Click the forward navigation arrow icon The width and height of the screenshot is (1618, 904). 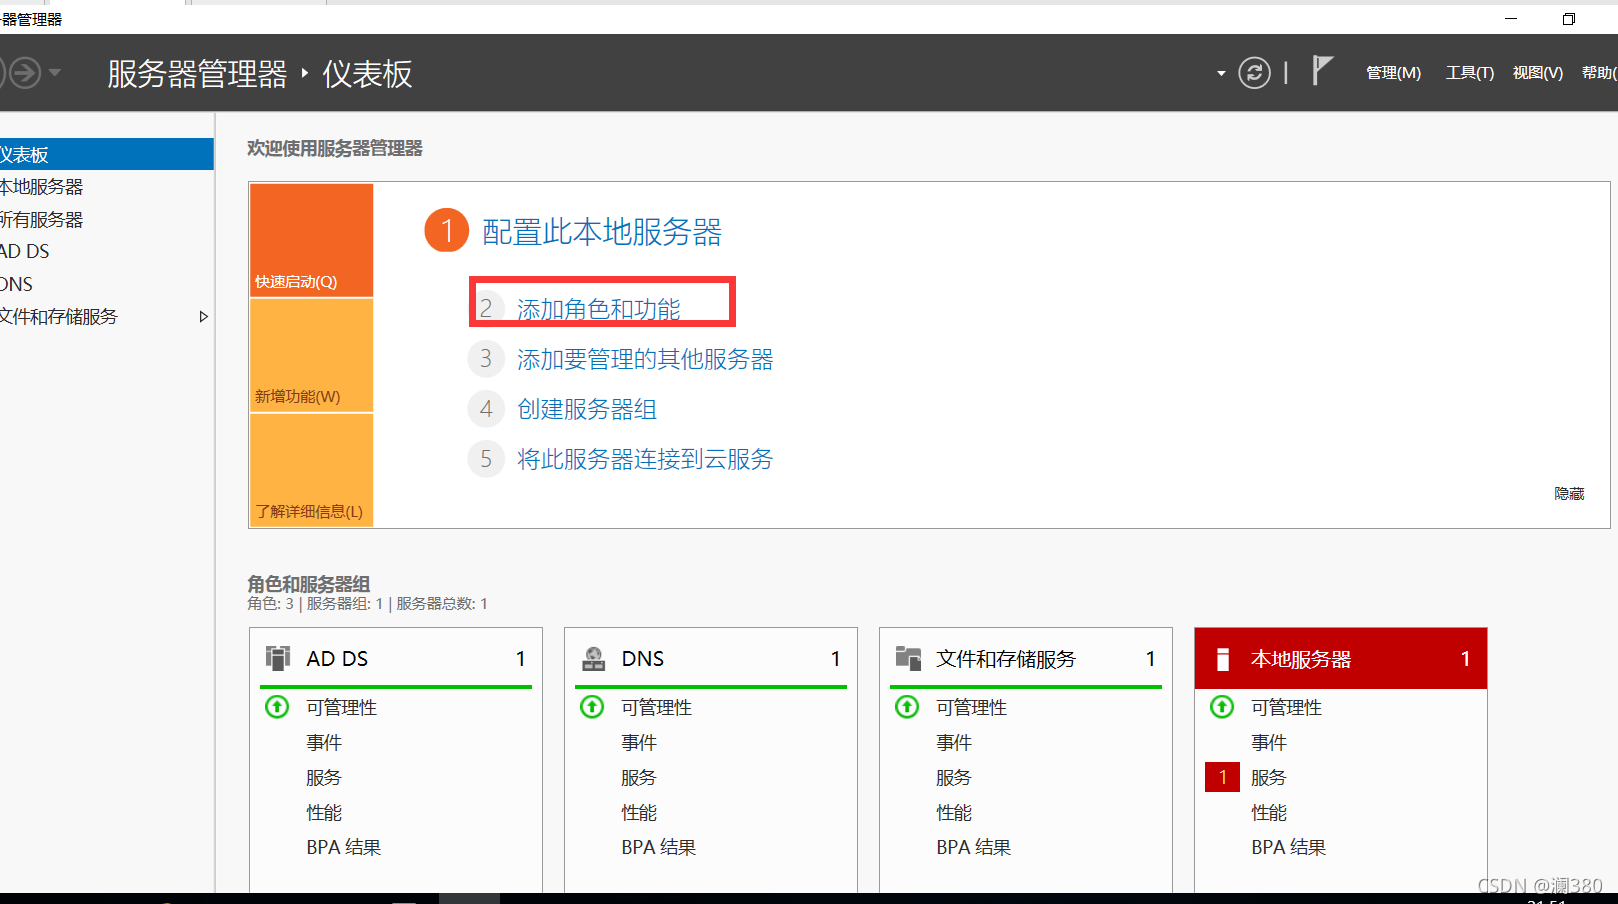25,73
